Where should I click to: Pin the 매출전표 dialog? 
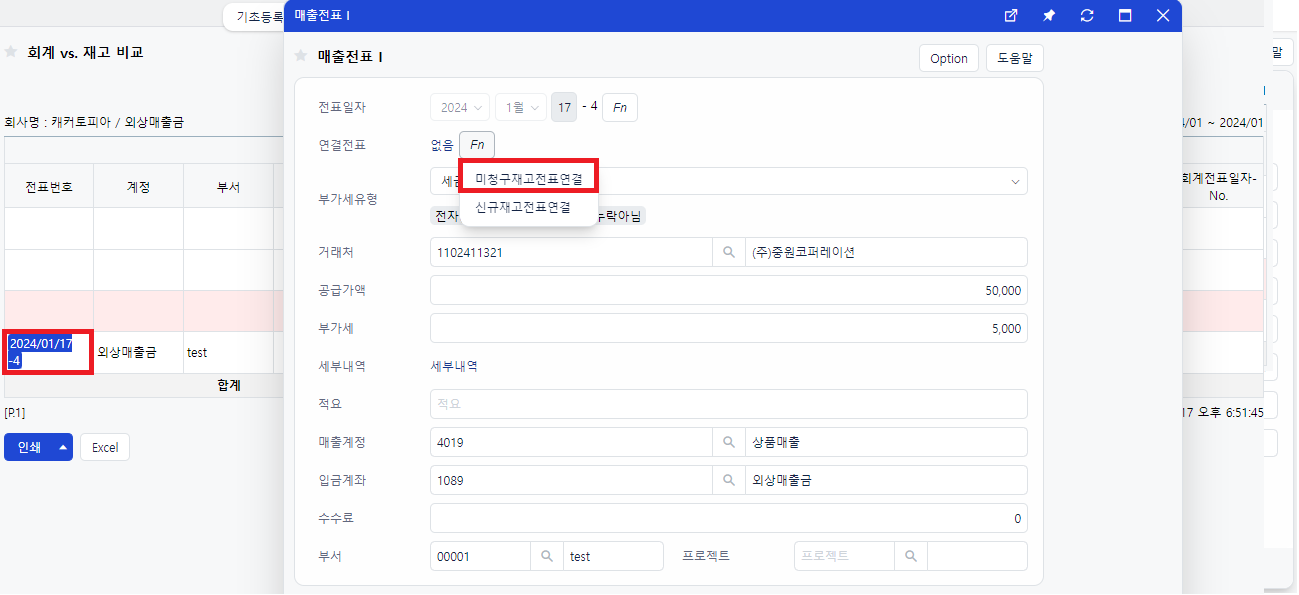pyautogui.click(x=1049, y=16)
